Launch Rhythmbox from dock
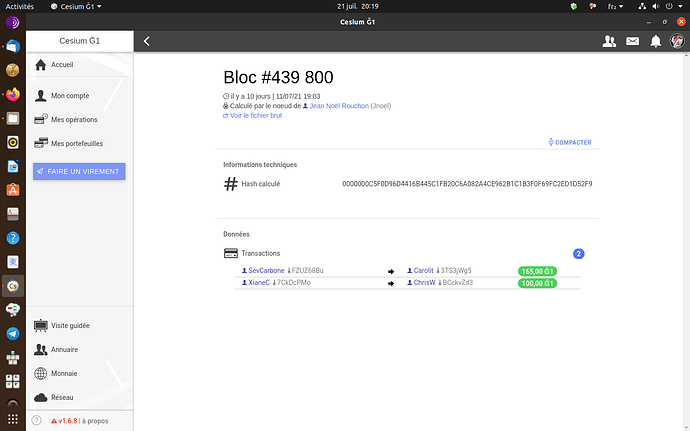Screen dimensions: 690x431 coord(13,142)
